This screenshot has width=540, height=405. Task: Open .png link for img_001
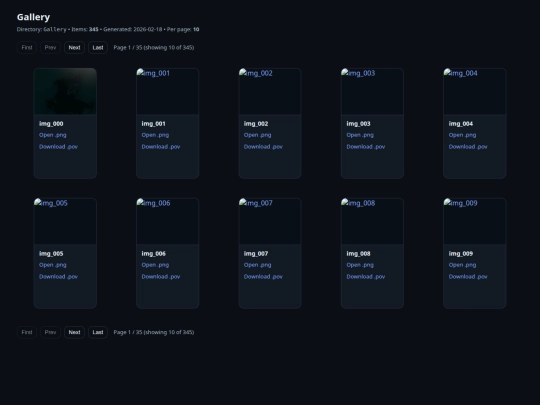(155, 135)
